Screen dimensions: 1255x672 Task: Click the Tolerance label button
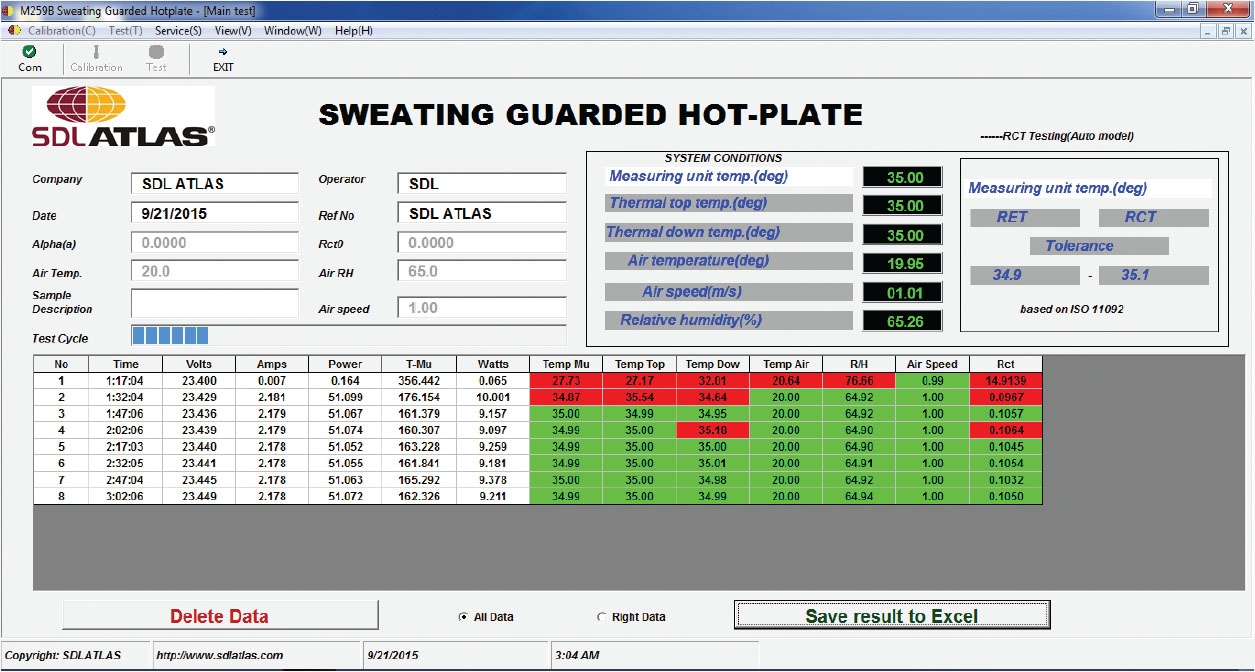click(1099, 246)
